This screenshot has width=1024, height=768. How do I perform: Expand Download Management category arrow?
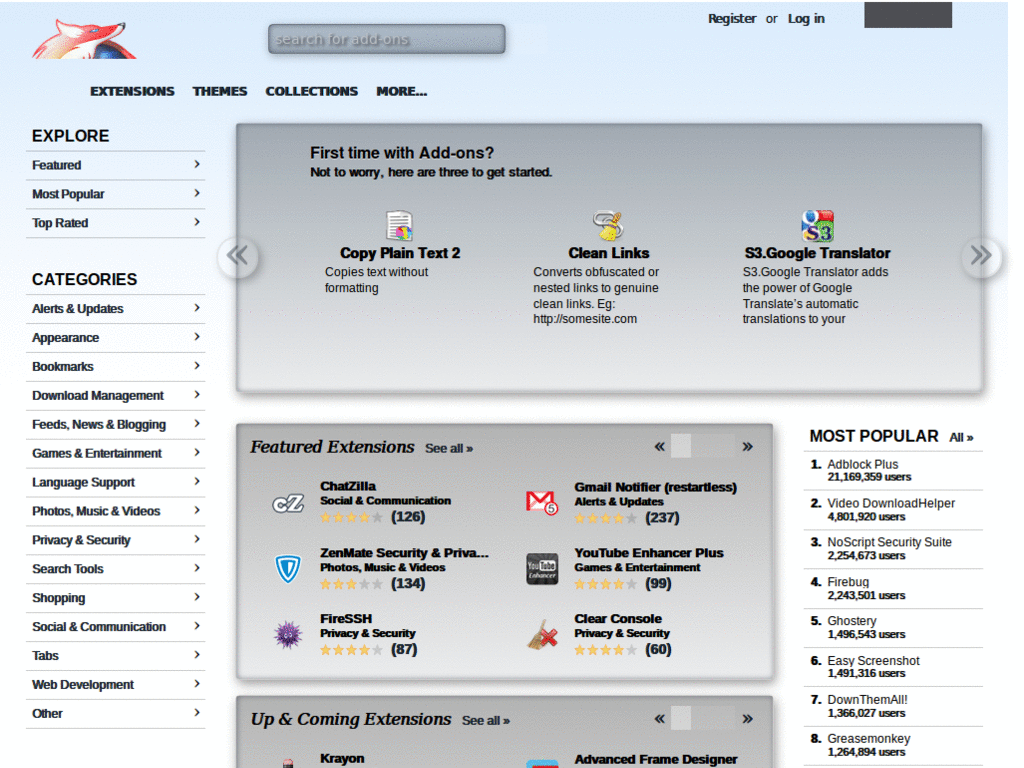pos(197,394)
